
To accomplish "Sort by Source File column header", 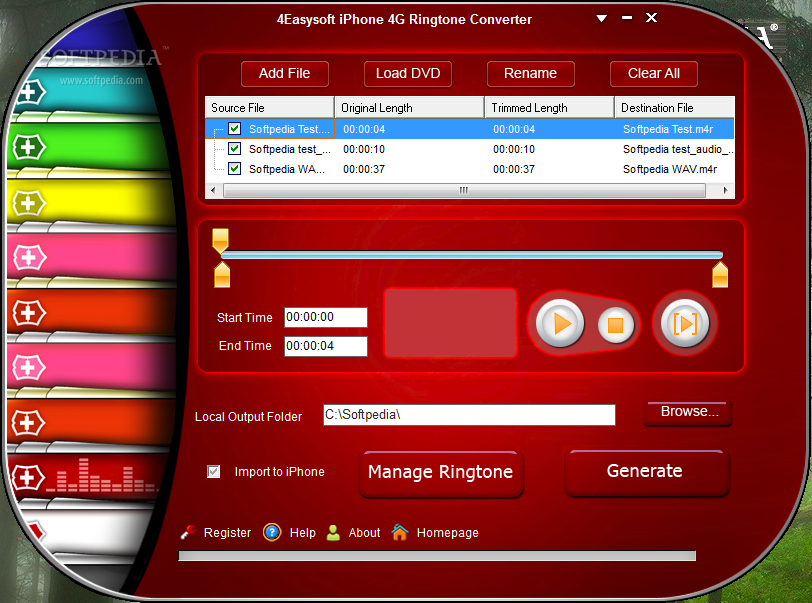I will click(269, 108).
